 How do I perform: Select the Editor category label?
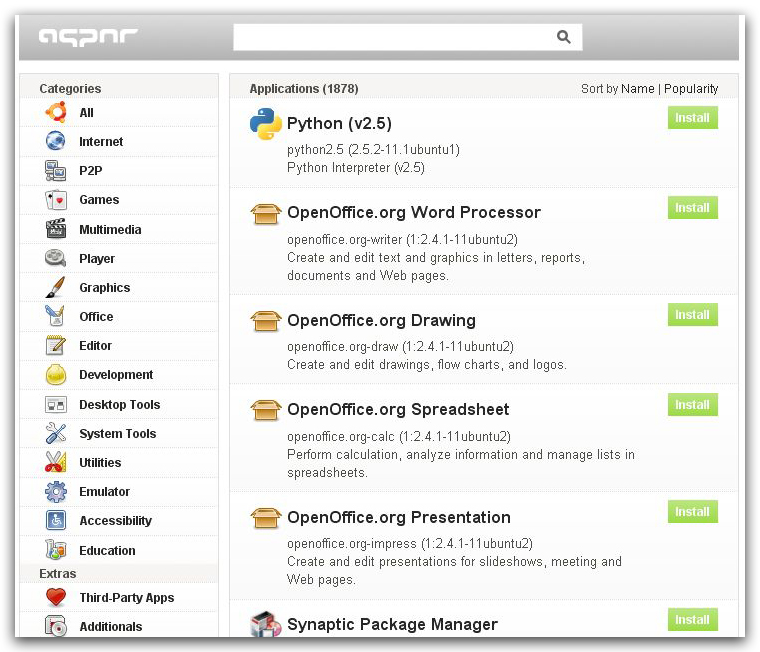(95, 346)
